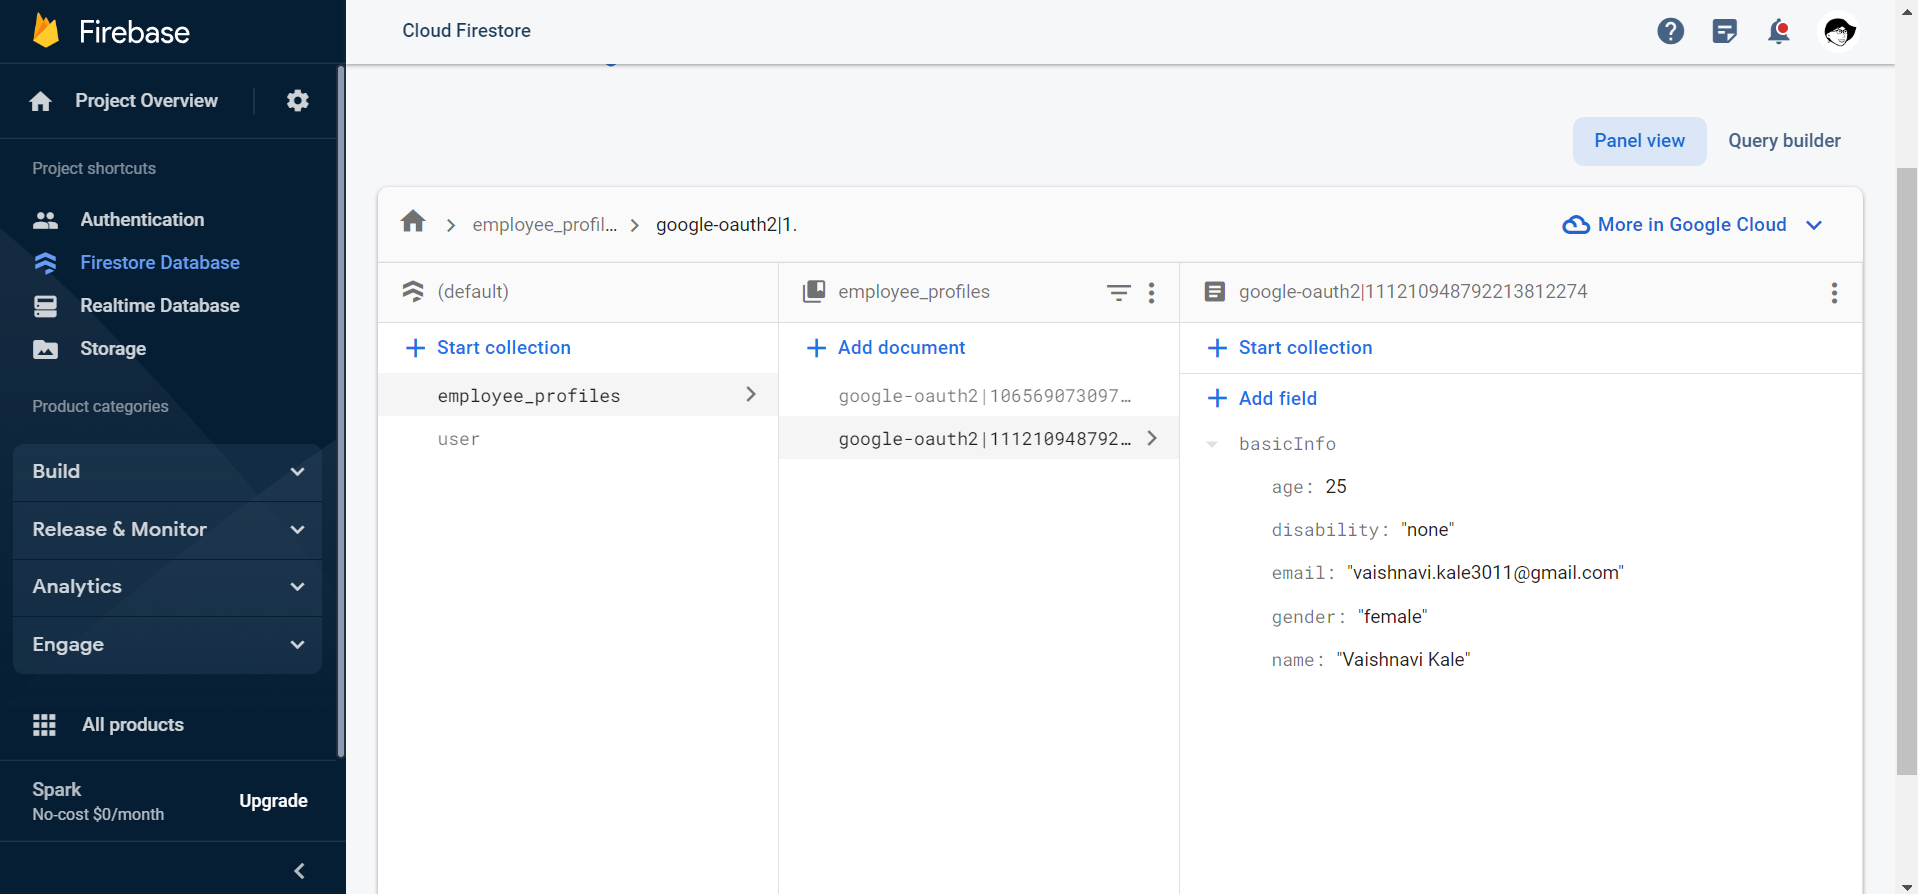Click the Authentication people icon
The width and height of the screenshot is (1918, 894).
(x=45, y=220)
